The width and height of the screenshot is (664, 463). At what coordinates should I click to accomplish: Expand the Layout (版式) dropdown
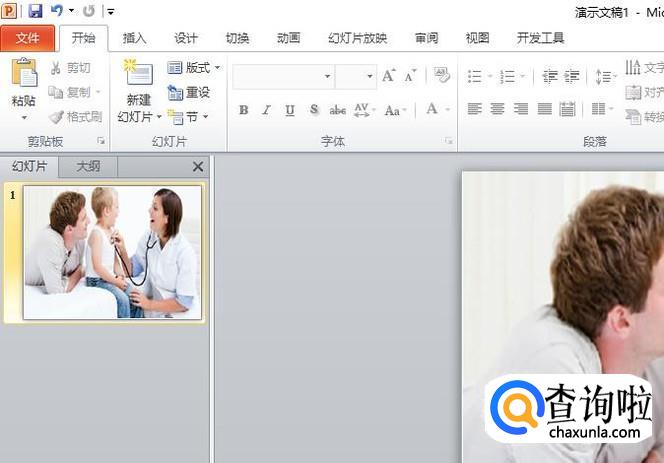pyautogui.click(x=194, y=68)
